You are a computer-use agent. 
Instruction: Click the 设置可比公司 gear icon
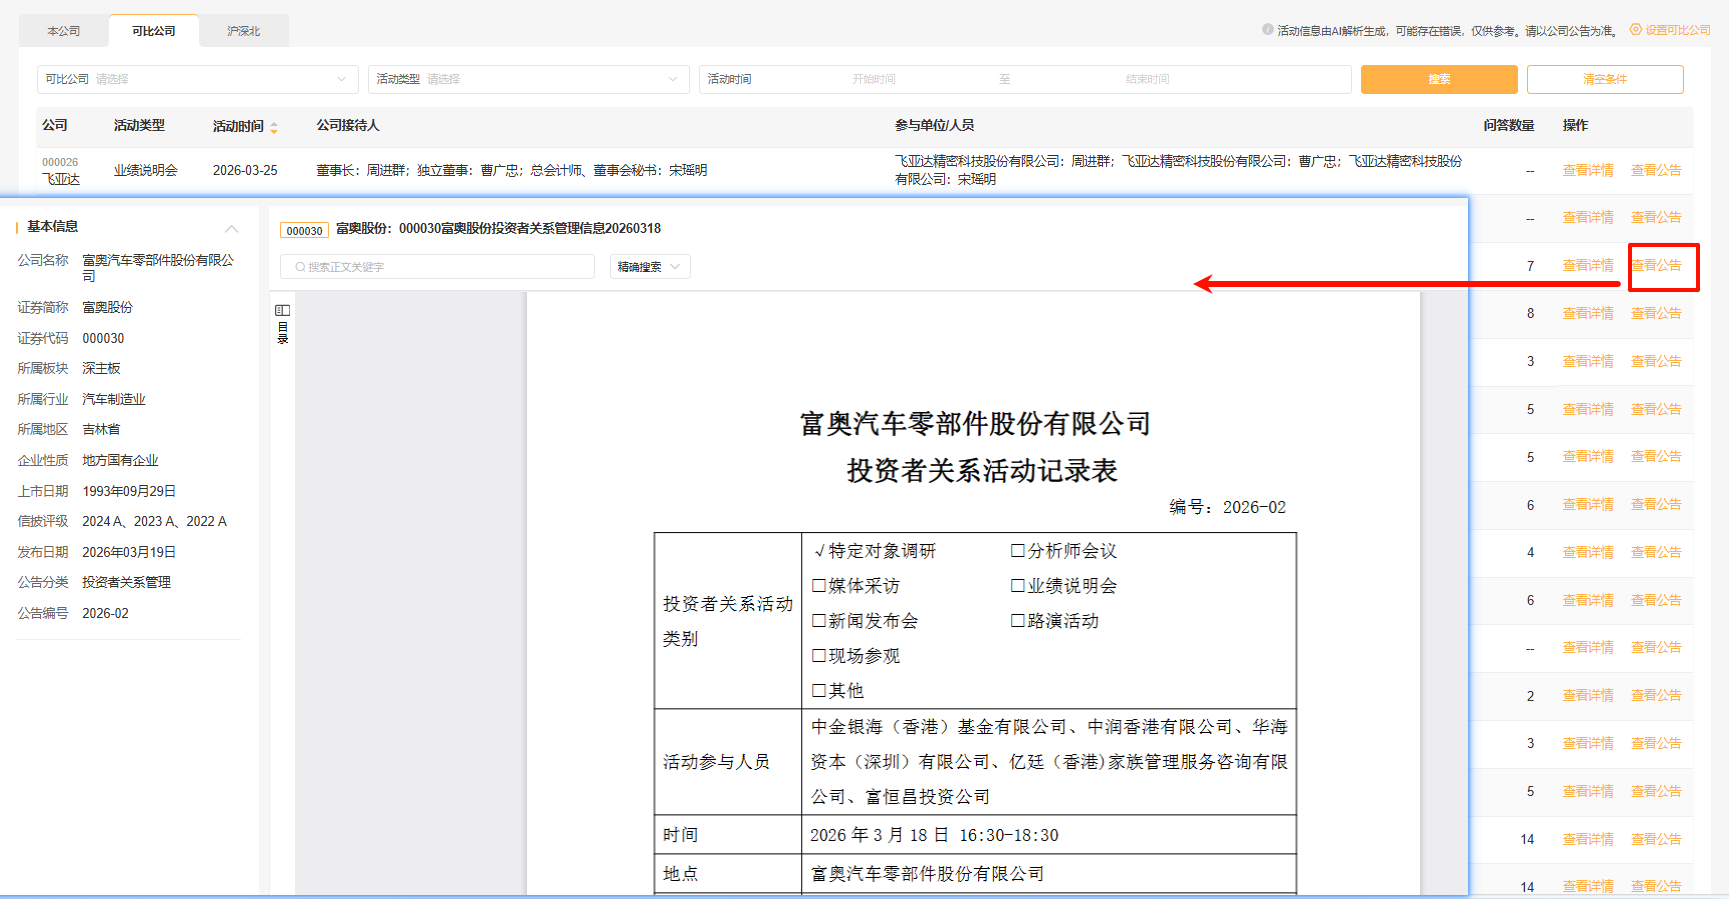pos(1636,30)
